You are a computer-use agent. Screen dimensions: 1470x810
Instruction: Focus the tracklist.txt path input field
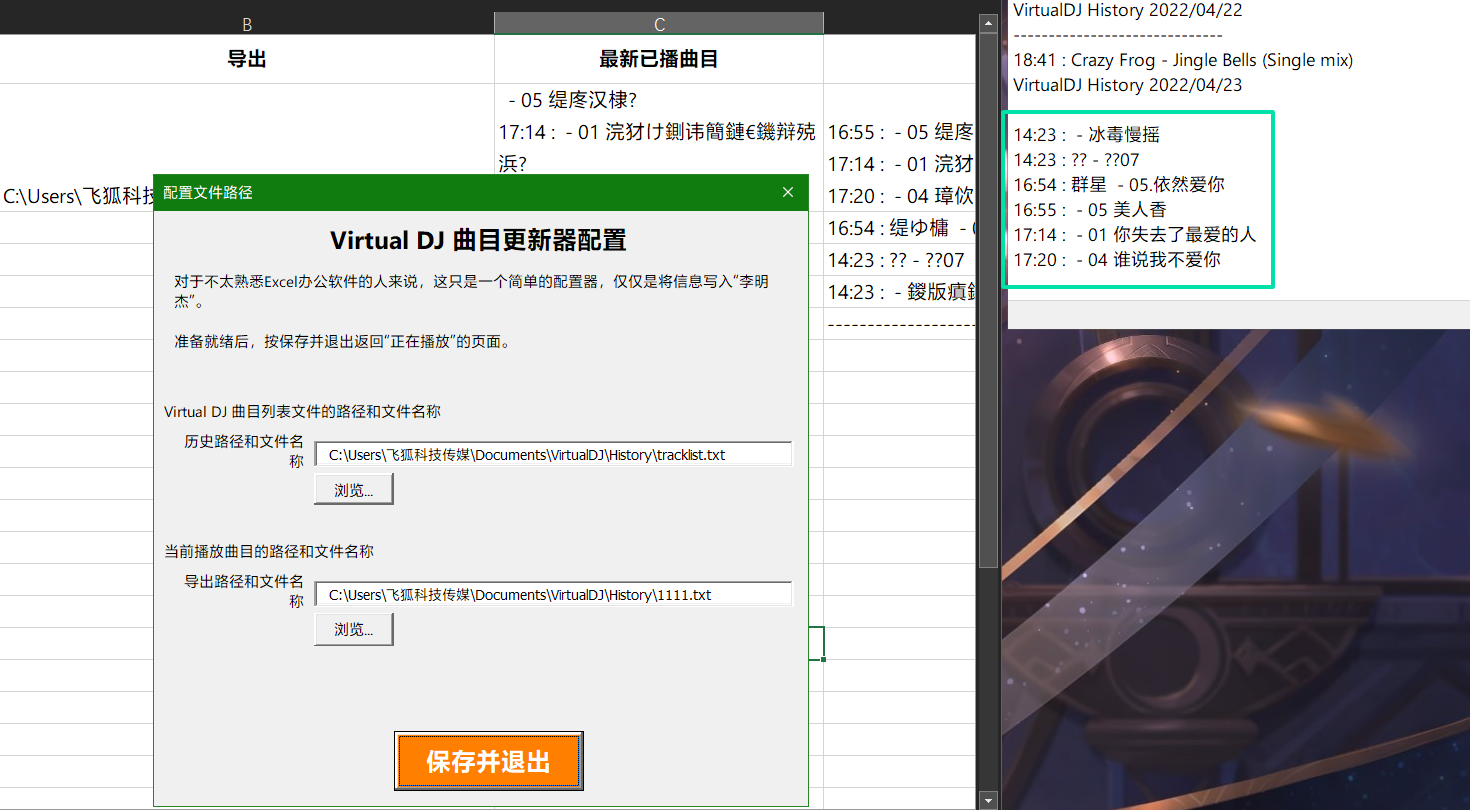(553, 455)
